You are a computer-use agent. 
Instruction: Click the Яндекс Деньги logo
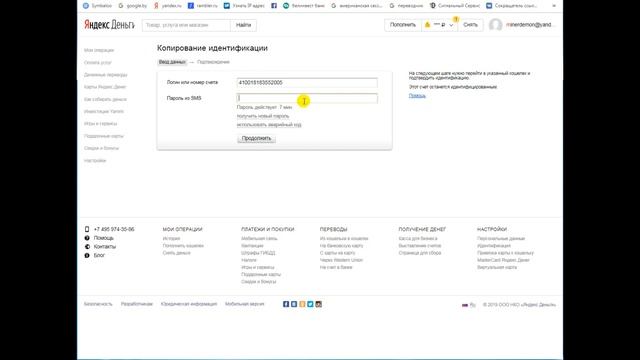click(109, 25)
